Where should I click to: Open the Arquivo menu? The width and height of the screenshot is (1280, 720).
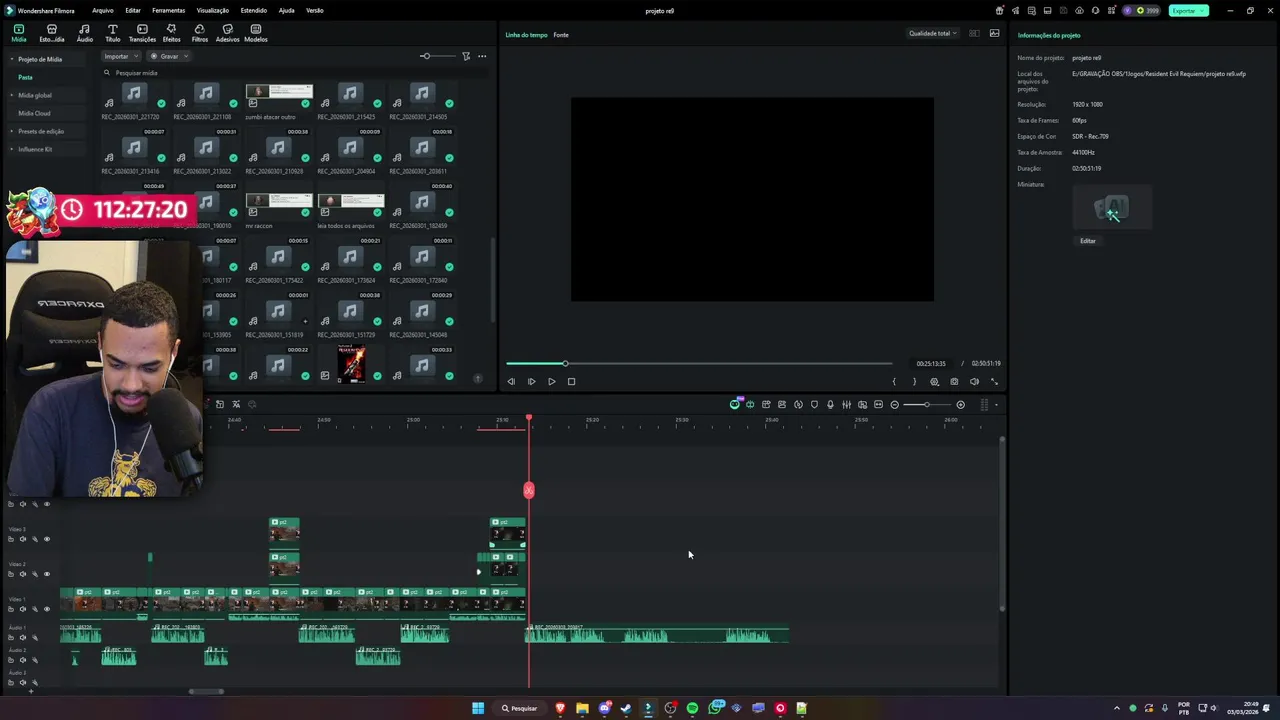pyautogui.click(x=103, y=10)
